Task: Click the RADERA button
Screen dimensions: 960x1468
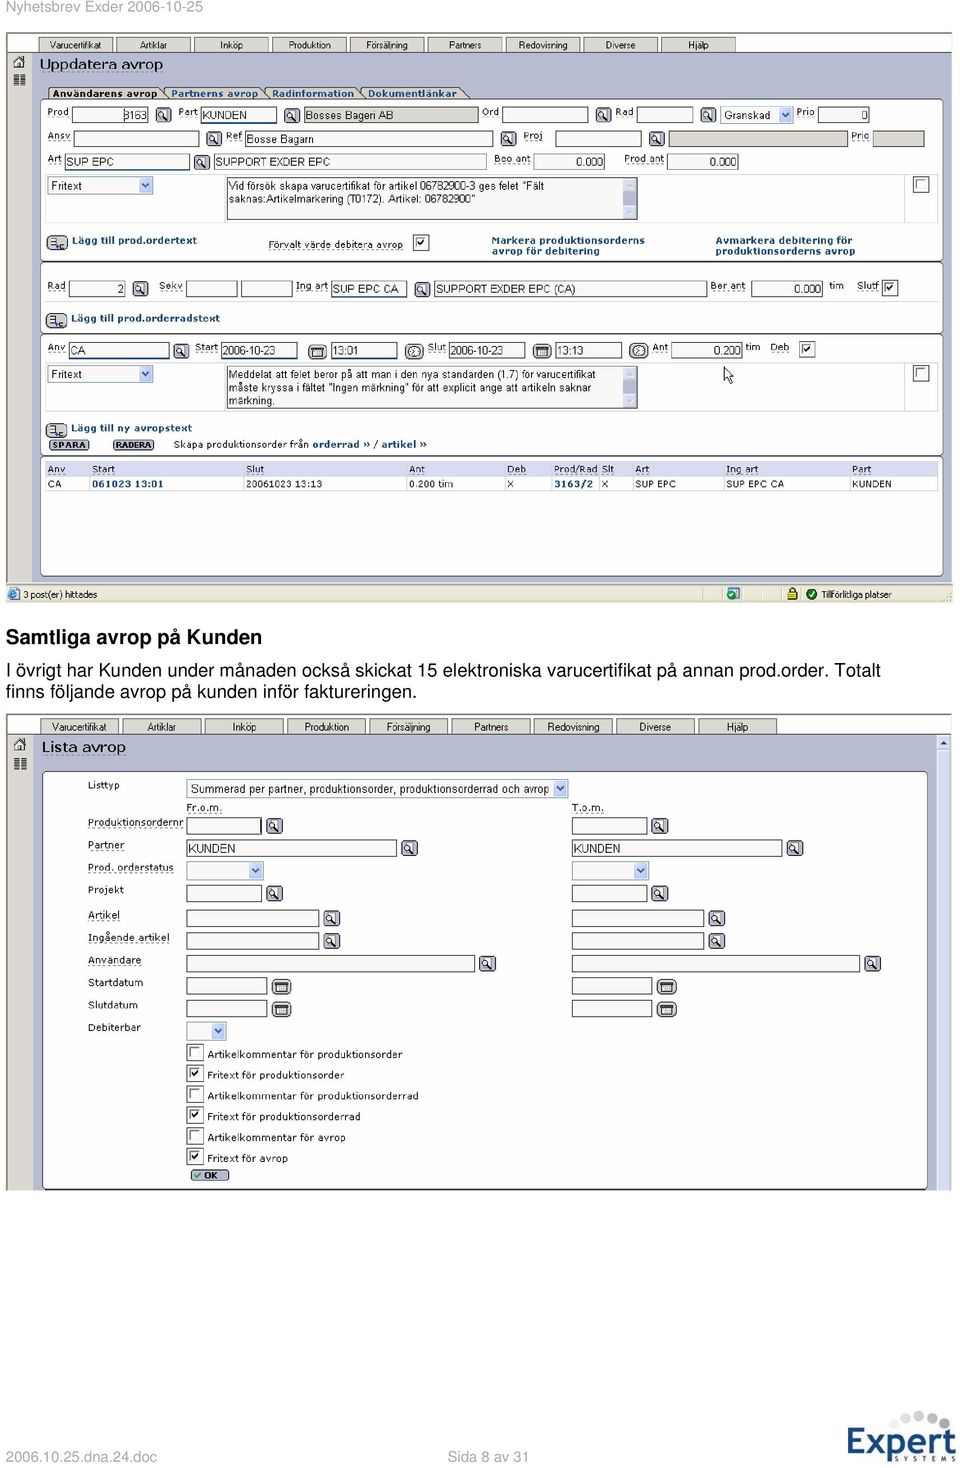Action: coord(133,445)
